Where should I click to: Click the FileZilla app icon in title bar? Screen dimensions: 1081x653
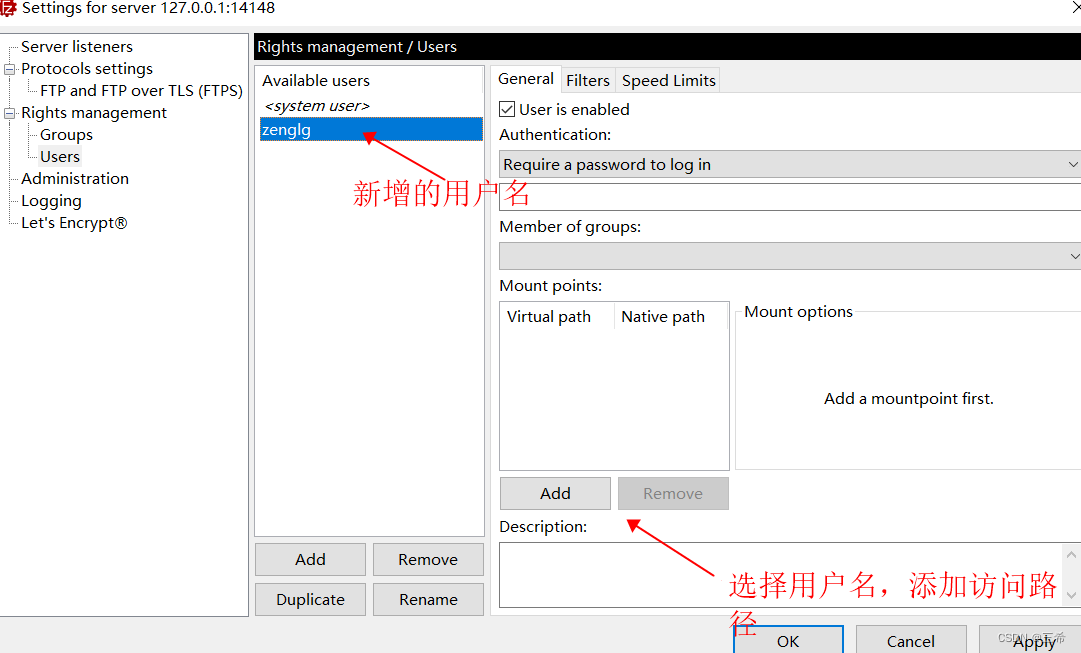[x=7, y=8]
